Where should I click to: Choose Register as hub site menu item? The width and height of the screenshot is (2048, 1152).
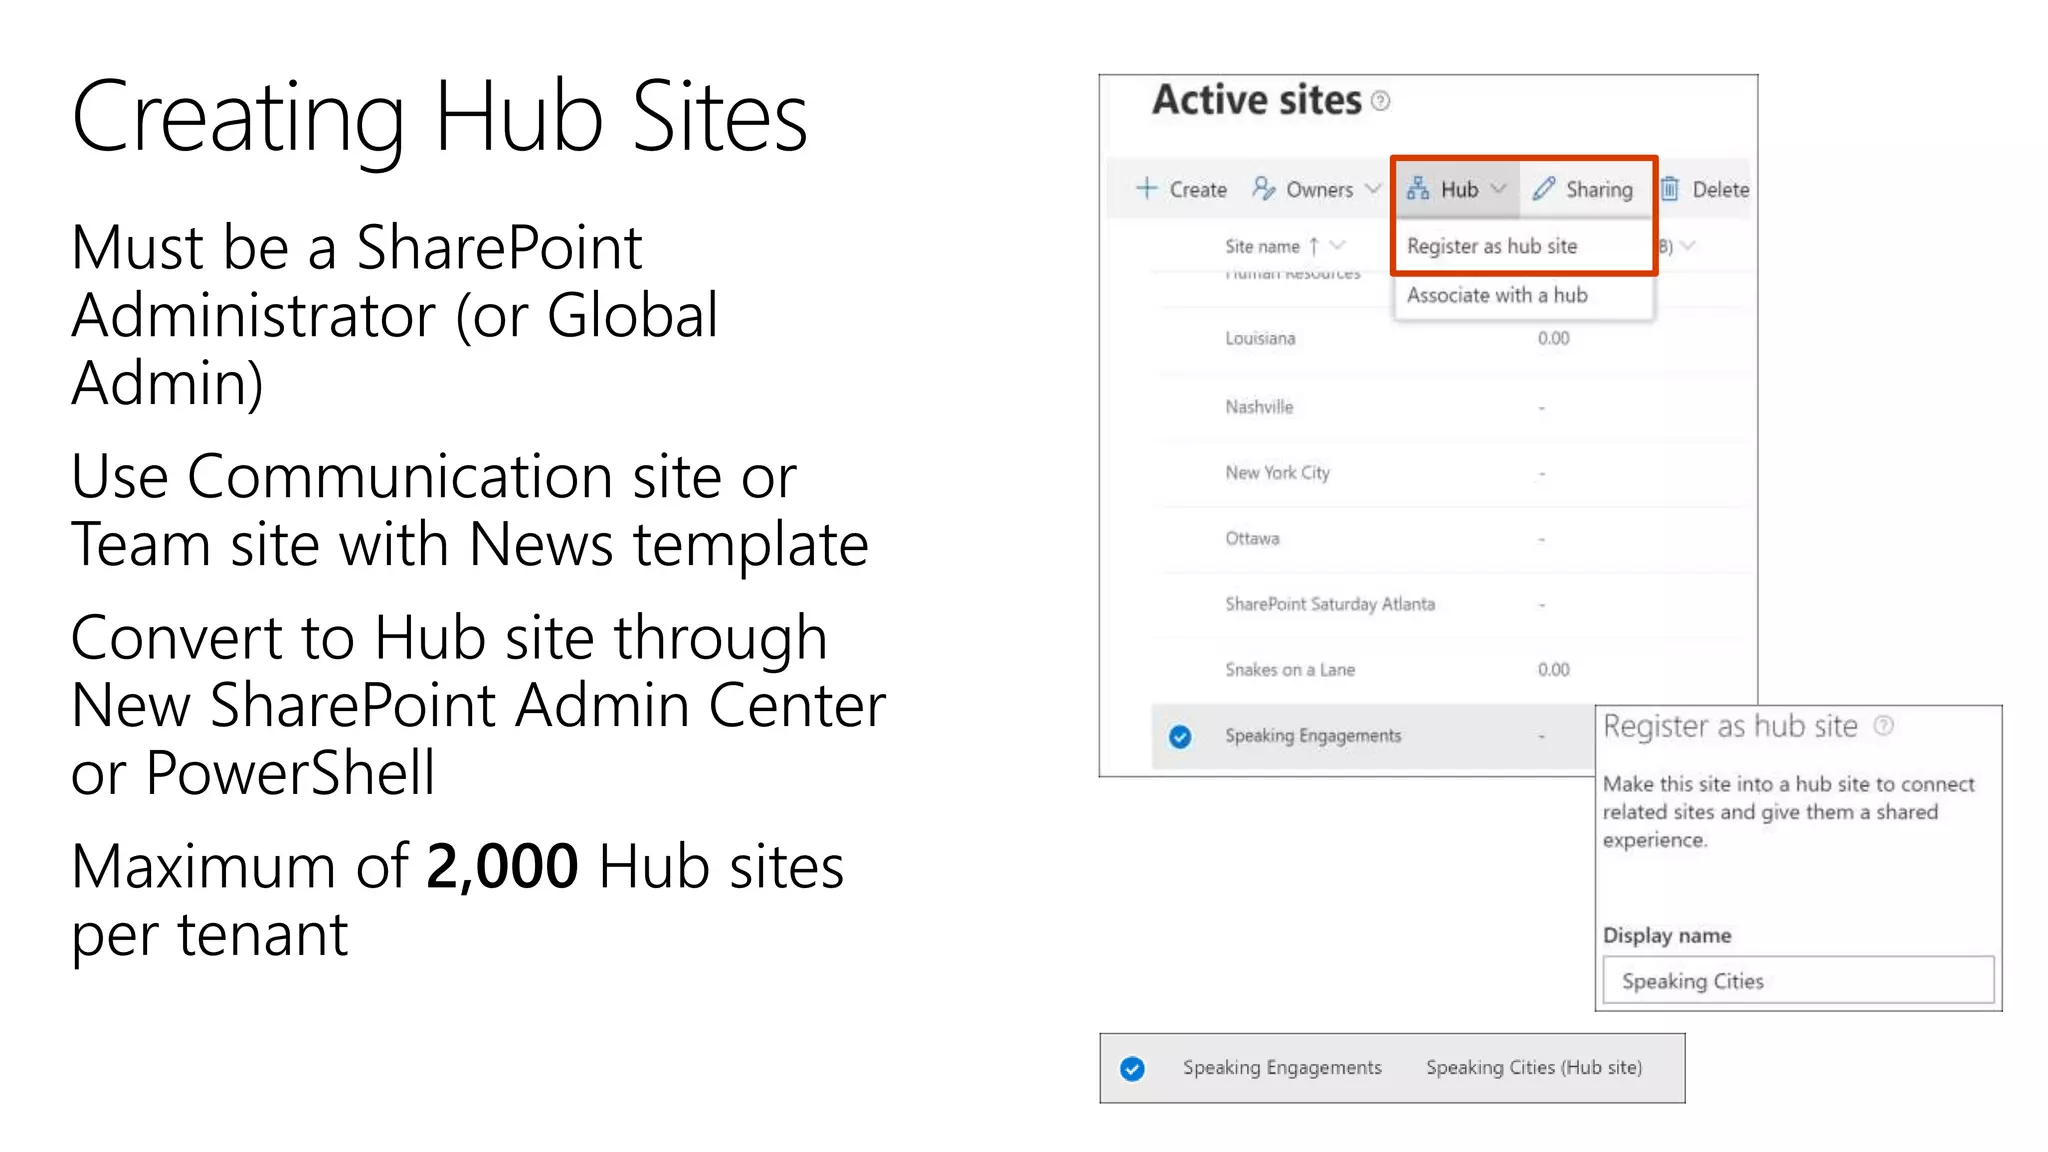(x=1491, y=246)
